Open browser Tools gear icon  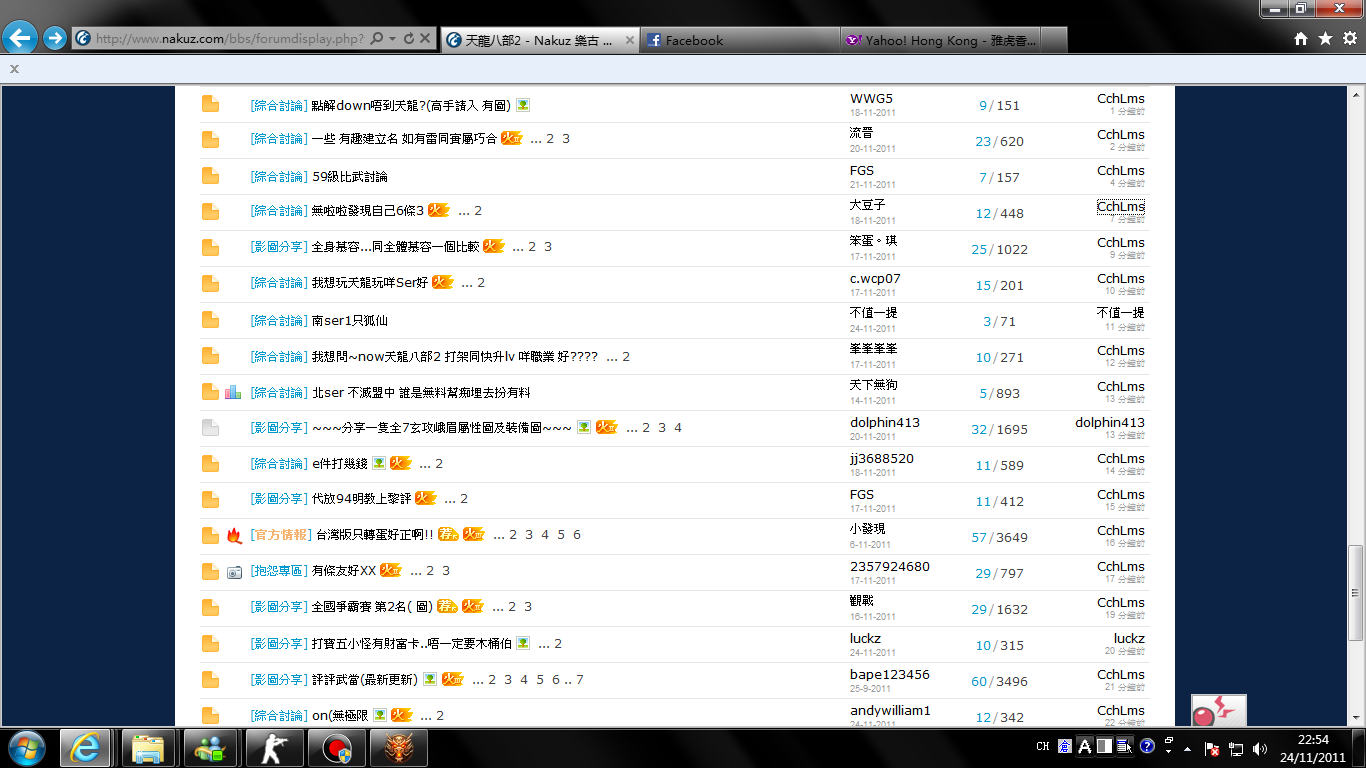pos(1350,39)
